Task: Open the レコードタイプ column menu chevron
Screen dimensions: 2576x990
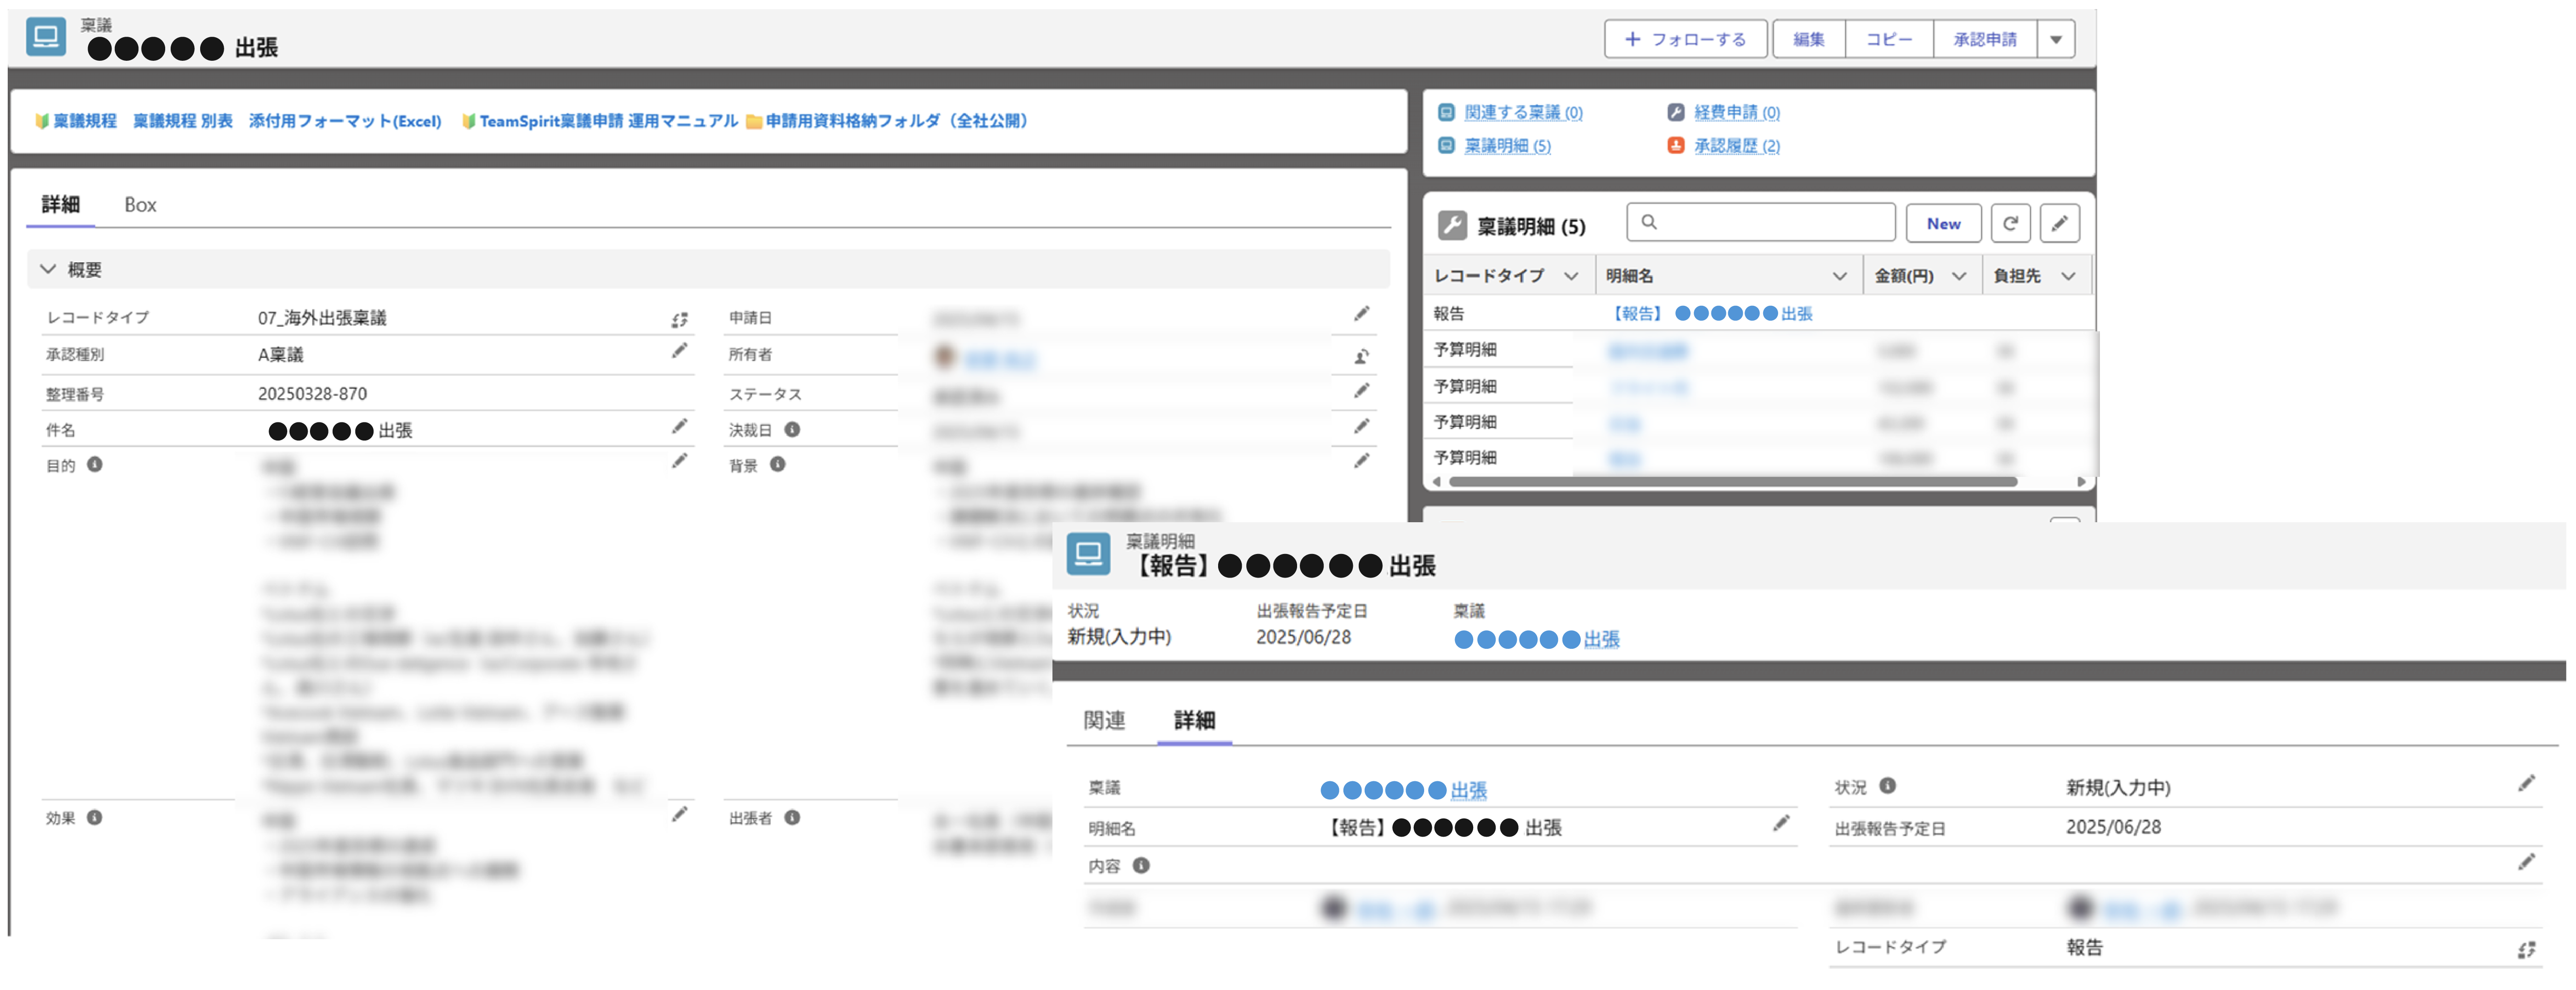Action: (x=1571, y=276)
